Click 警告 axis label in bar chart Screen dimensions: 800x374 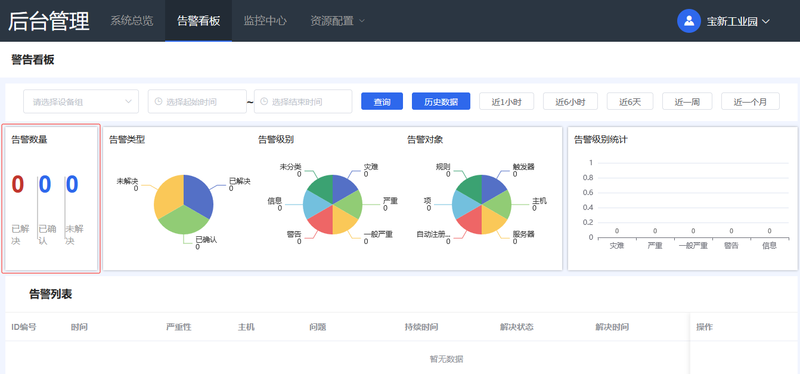point(731,246)
